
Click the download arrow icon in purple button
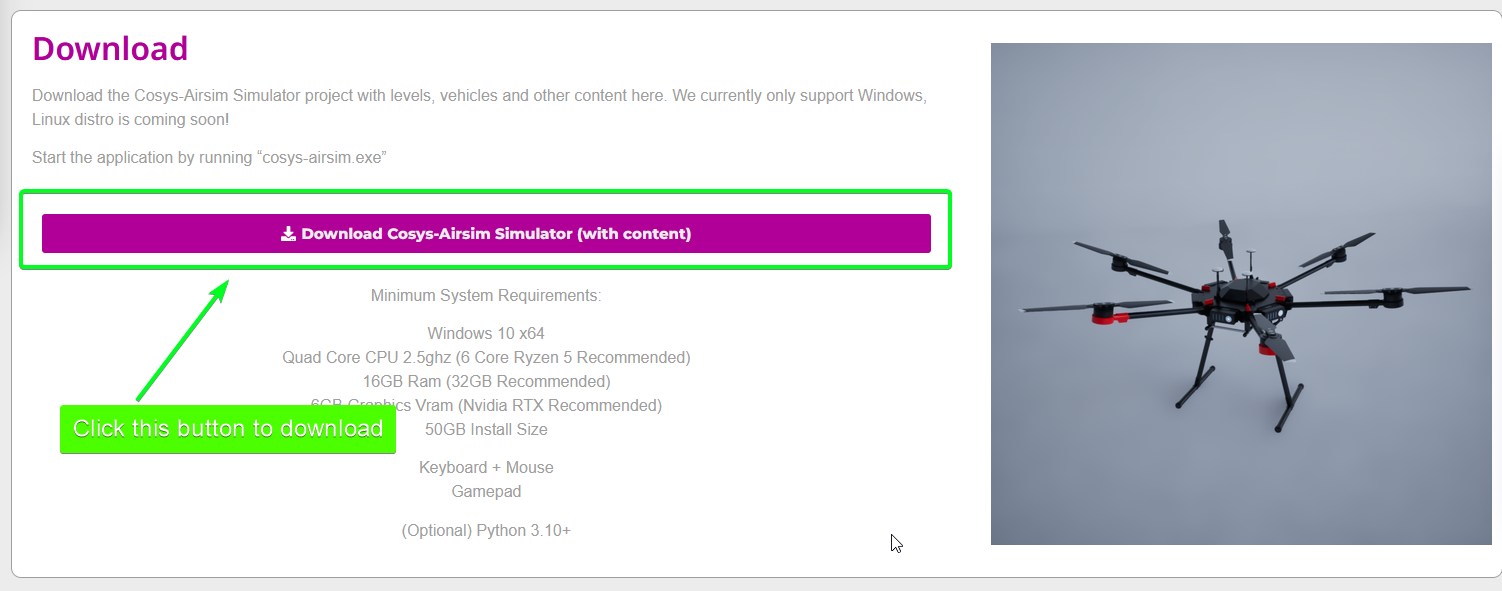[x=288, y=234]
